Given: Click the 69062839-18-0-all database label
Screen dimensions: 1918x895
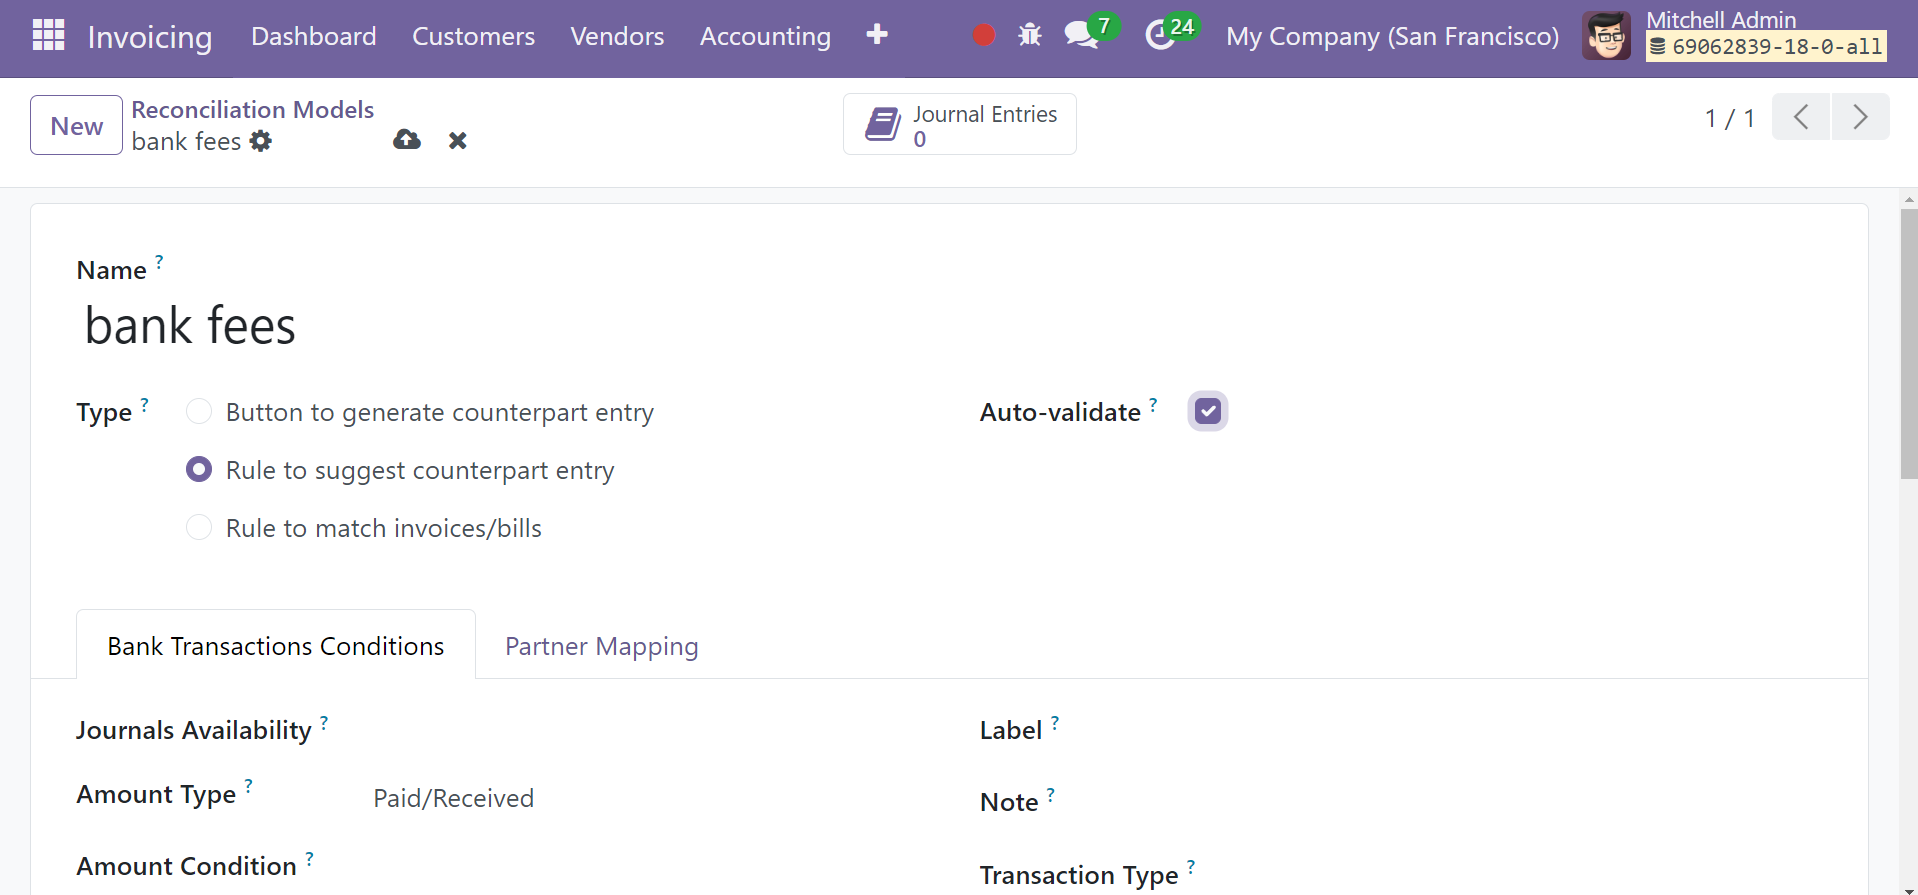Looking at the screenshot, I should tap(1766, 47).
